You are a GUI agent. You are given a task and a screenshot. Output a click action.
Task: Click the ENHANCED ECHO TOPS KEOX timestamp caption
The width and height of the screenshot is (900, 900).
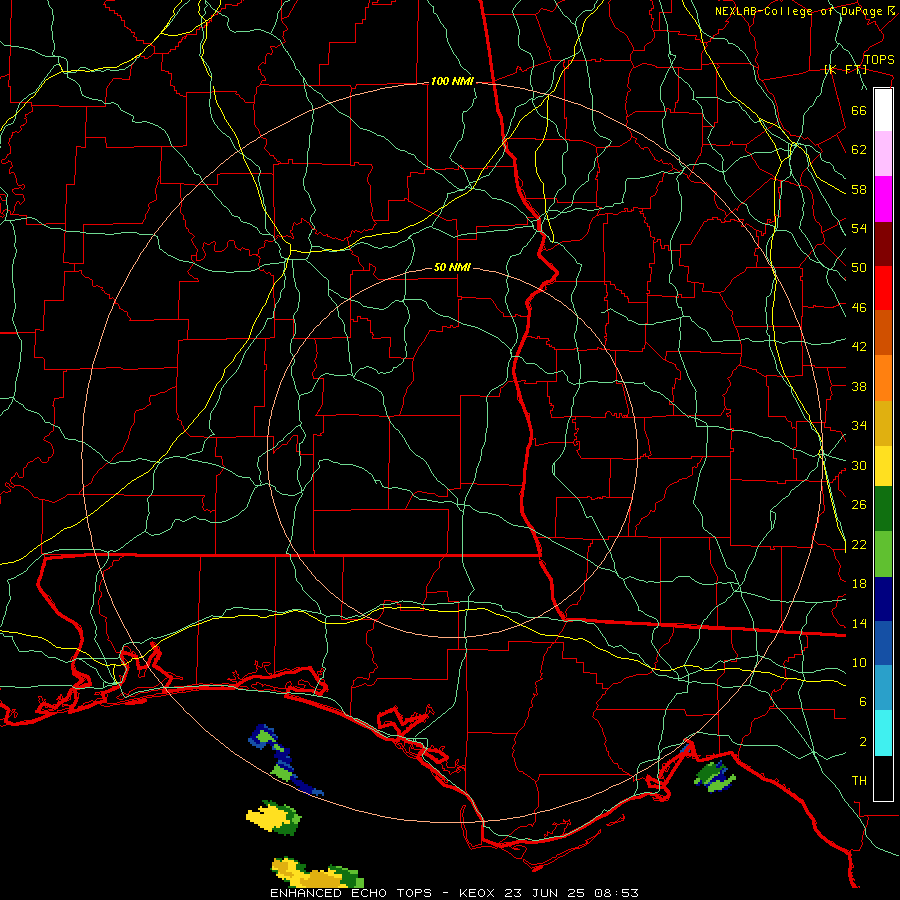[x=454, y=893]
